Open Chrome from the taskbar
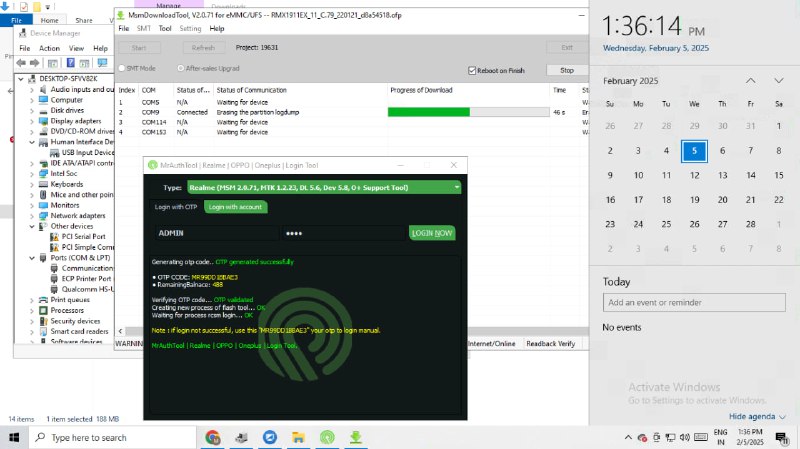Viewport: 800px width, 449px height. [x=213, y=437]
